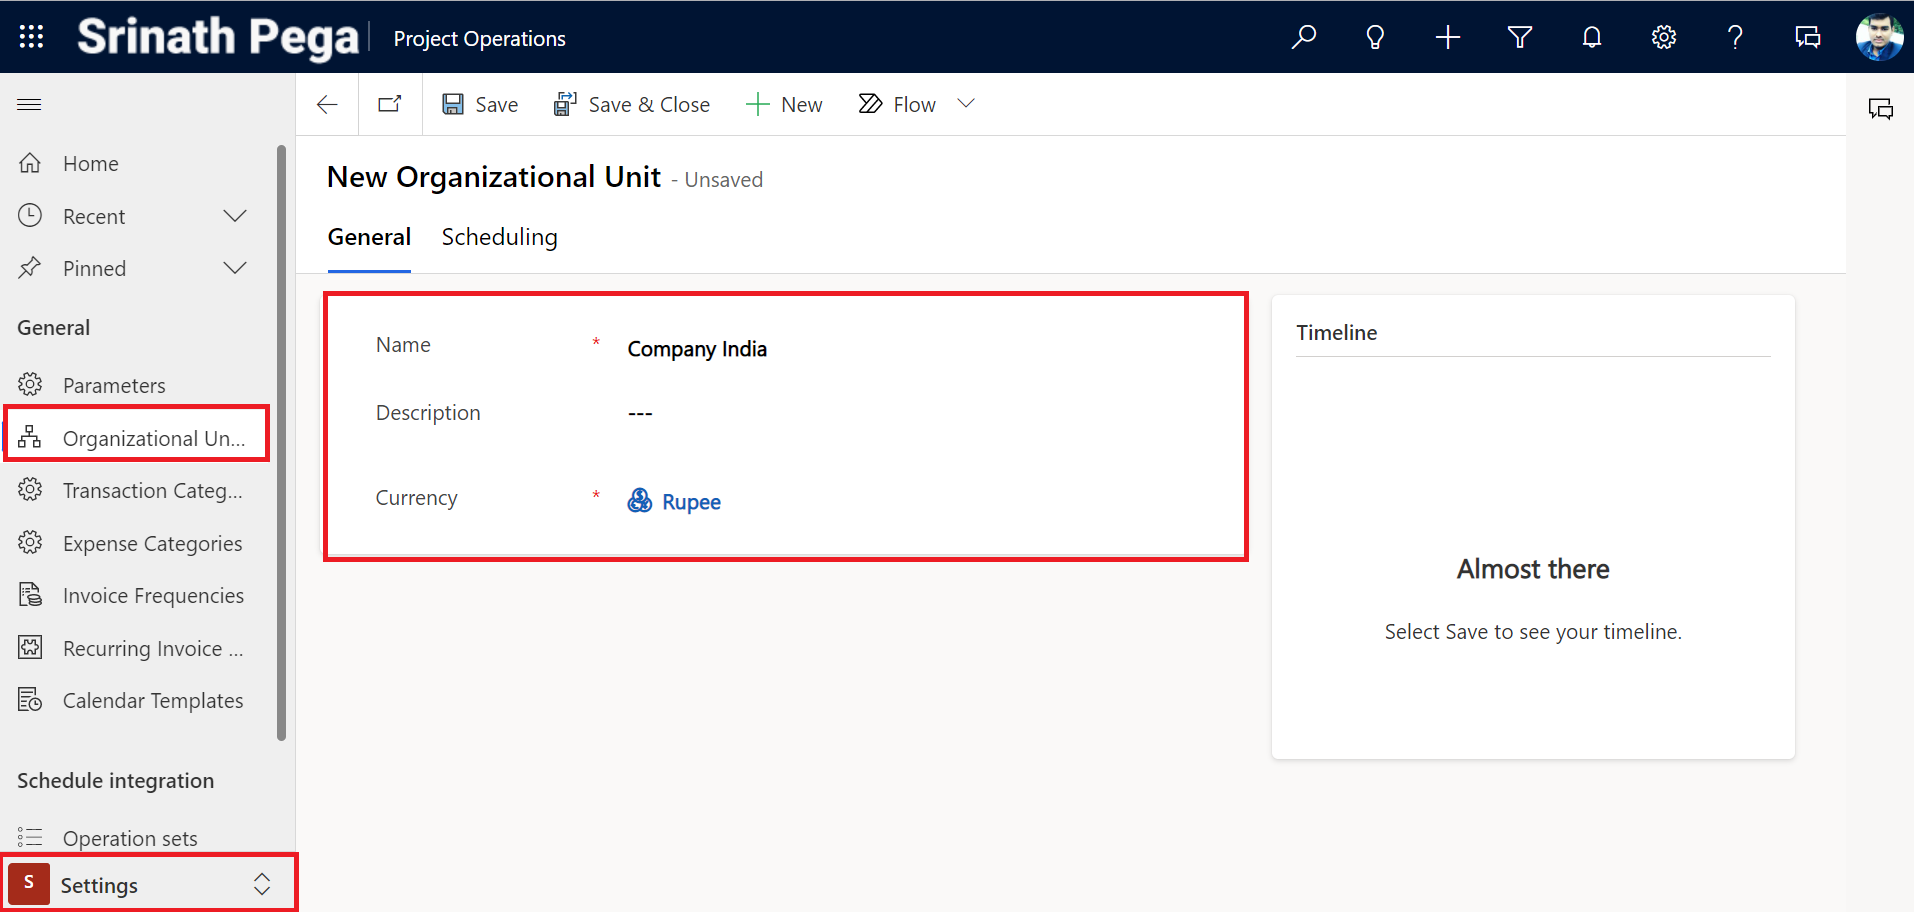Expand the Pinned list

235,269
